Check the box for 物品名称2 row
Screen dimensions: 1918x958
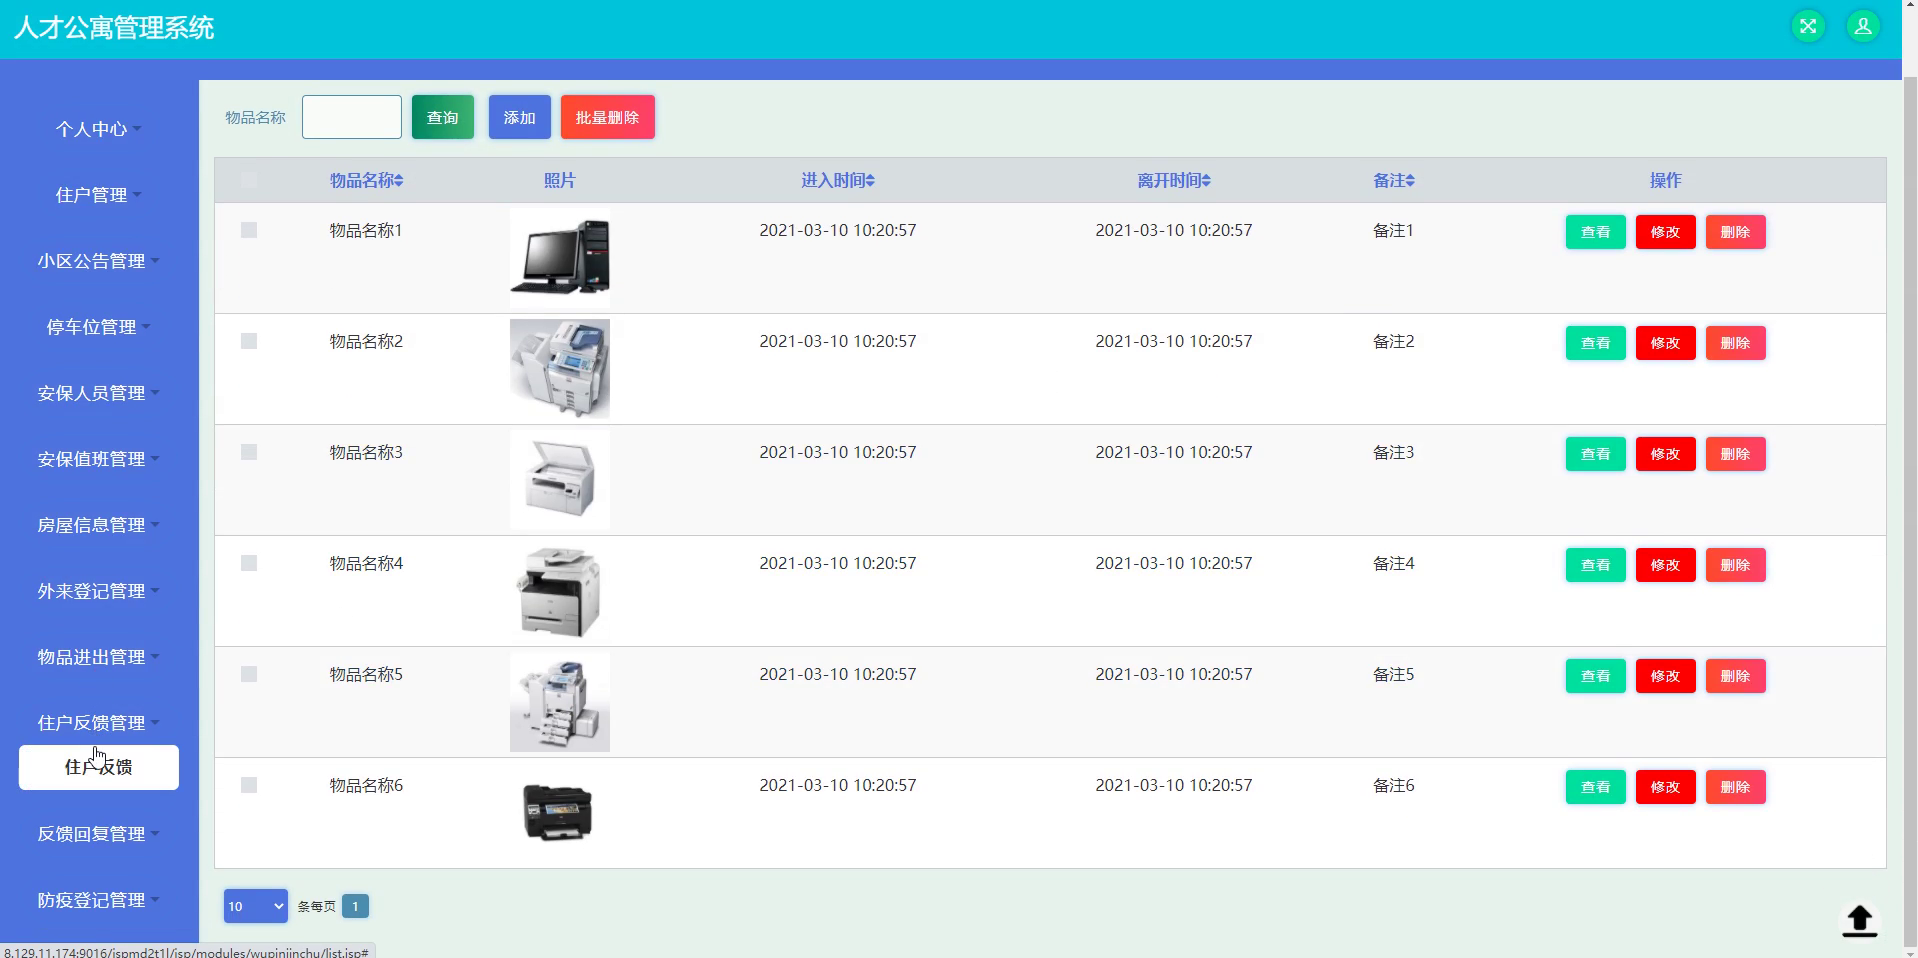point(249,341)
